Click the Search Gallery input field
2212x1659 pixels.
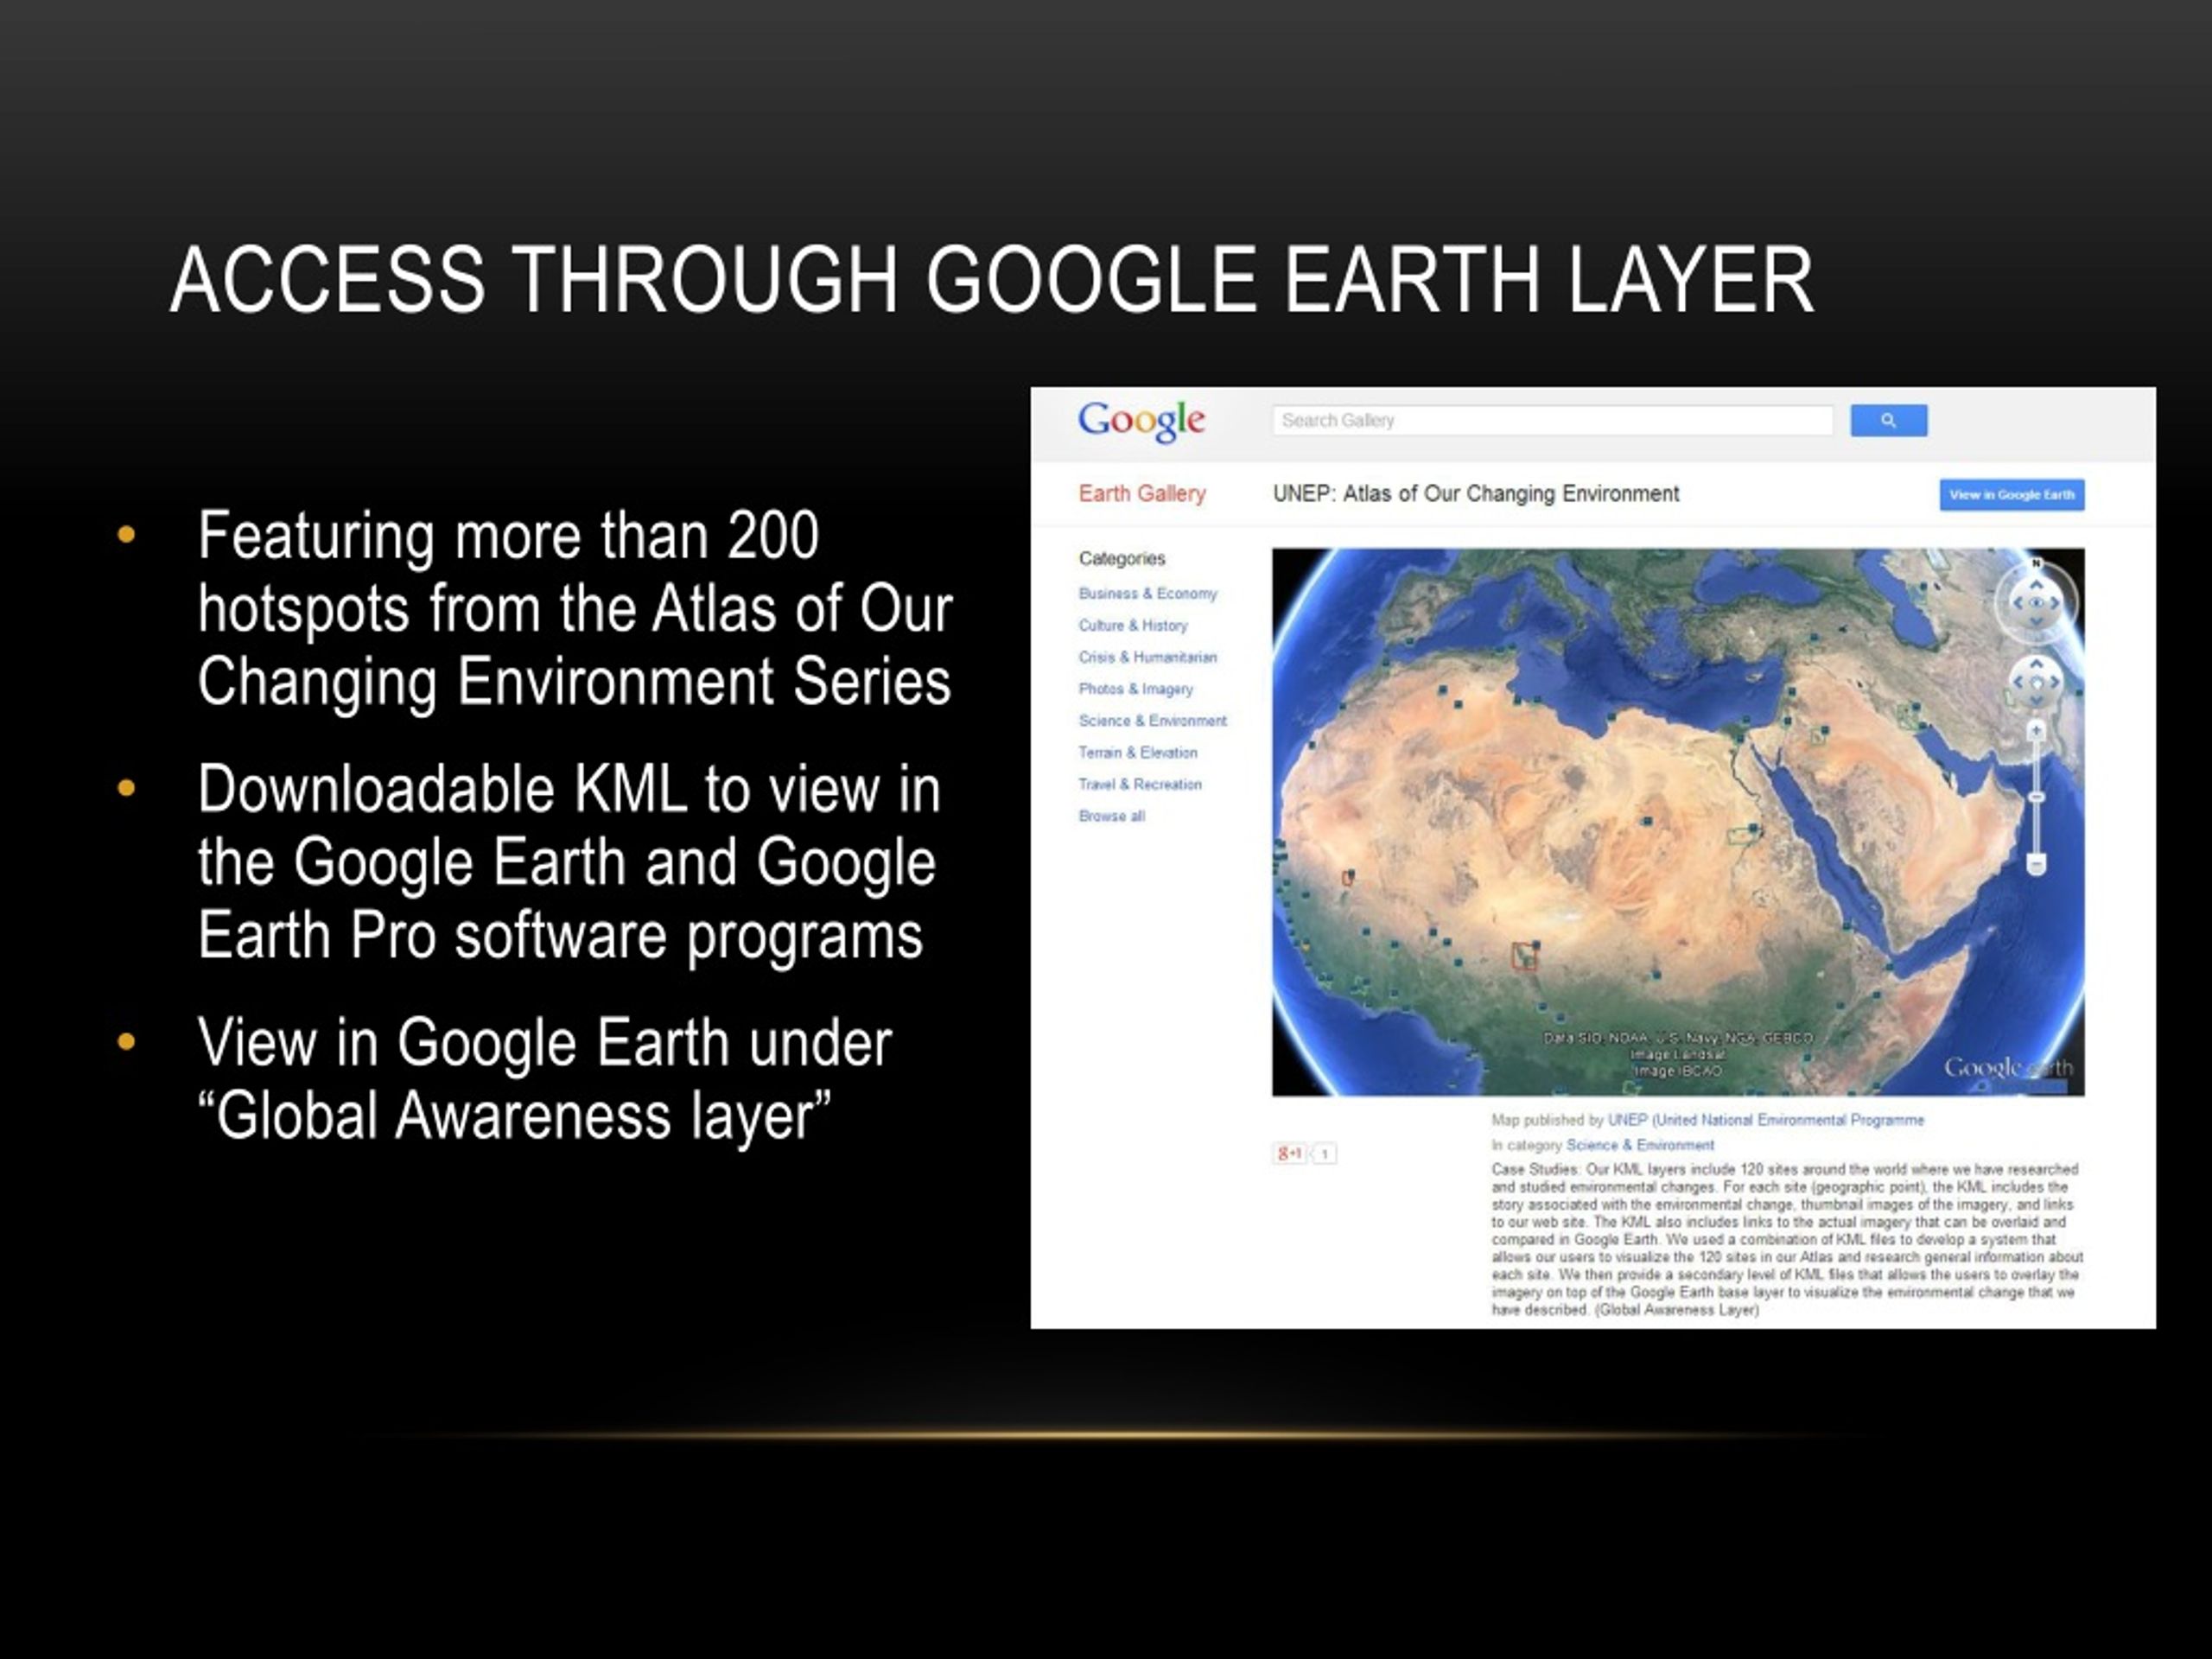(x=1552, y=420)
